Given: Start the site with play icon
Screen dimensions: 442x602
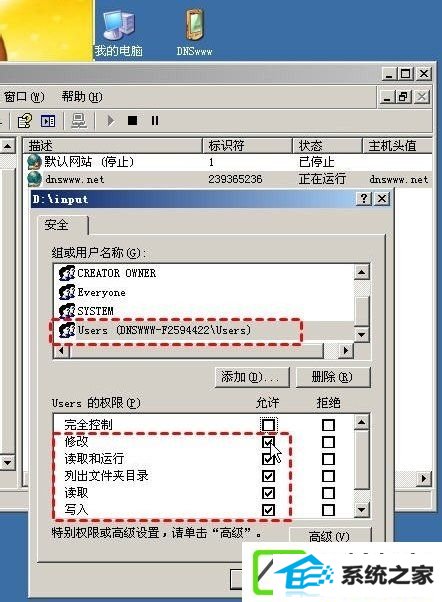Looking at the screenshot, I should 111,121.
